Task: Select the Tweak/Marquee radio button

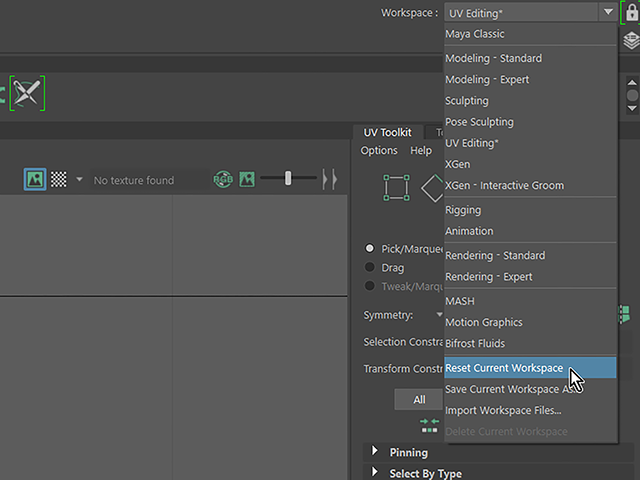Action: [x=369, y=286]
